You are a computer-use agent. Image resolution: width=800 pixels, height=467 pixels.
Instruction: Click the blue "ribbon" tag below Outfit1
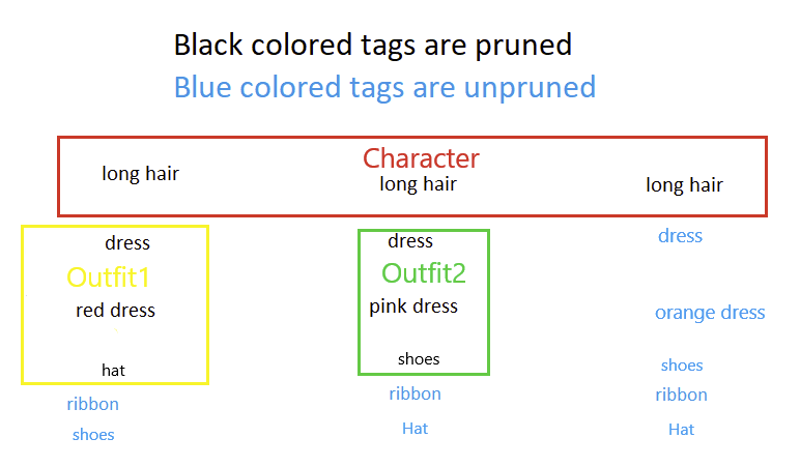coord(93,404)
